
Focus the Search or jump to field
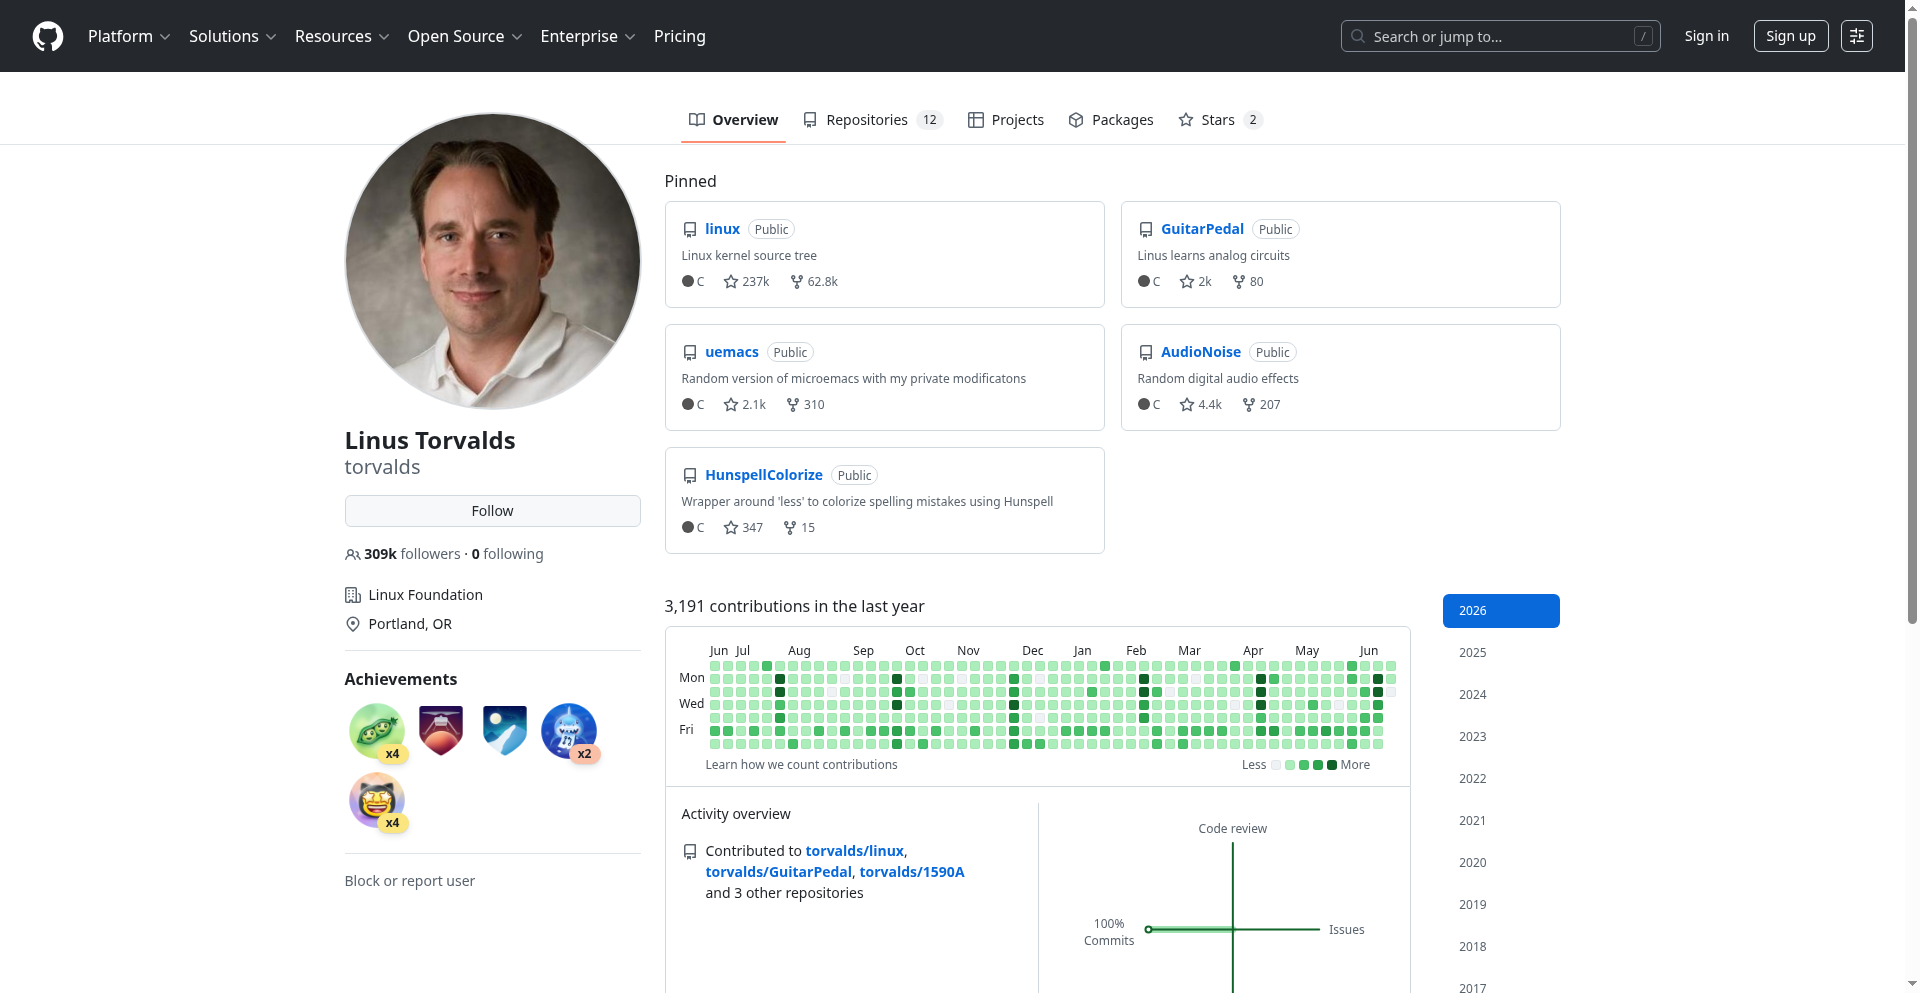click(1500, 36)
